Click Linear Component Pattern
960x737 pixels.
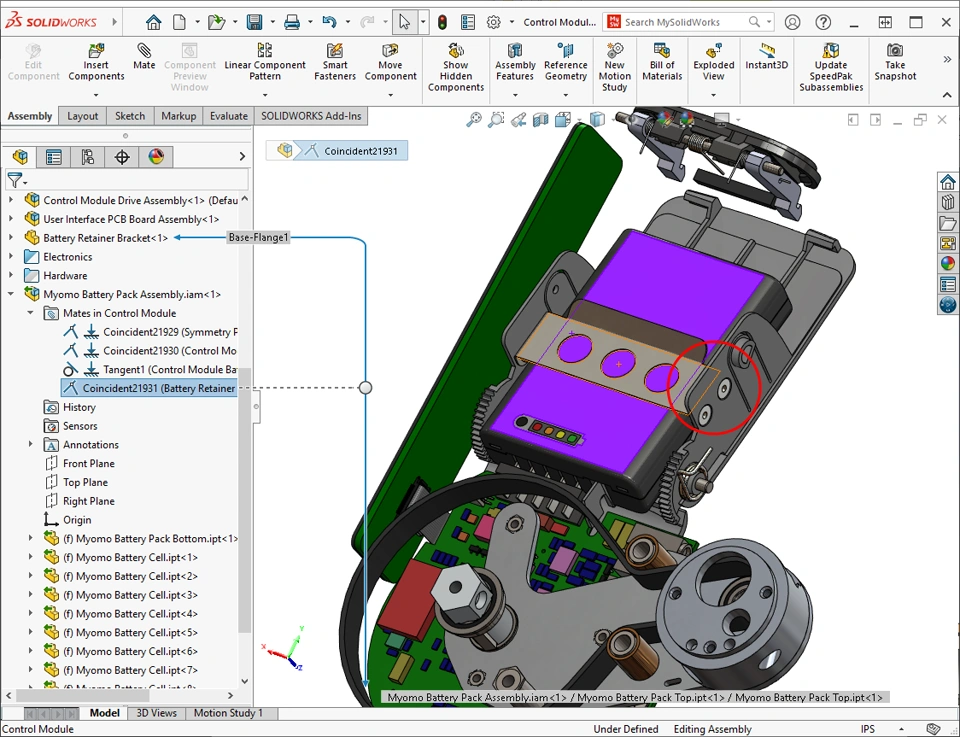pyautogui.click(x=264, y=62)
